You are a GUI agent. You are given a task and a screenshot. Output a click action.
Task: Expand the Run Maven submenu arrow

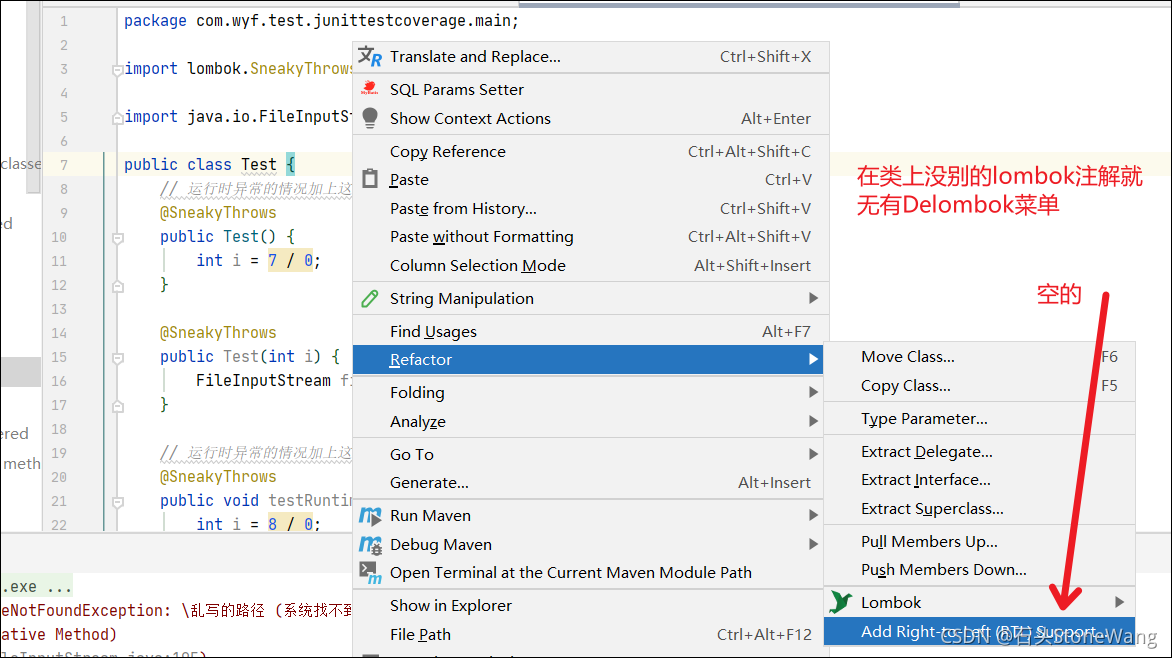[x=813, y=515]
